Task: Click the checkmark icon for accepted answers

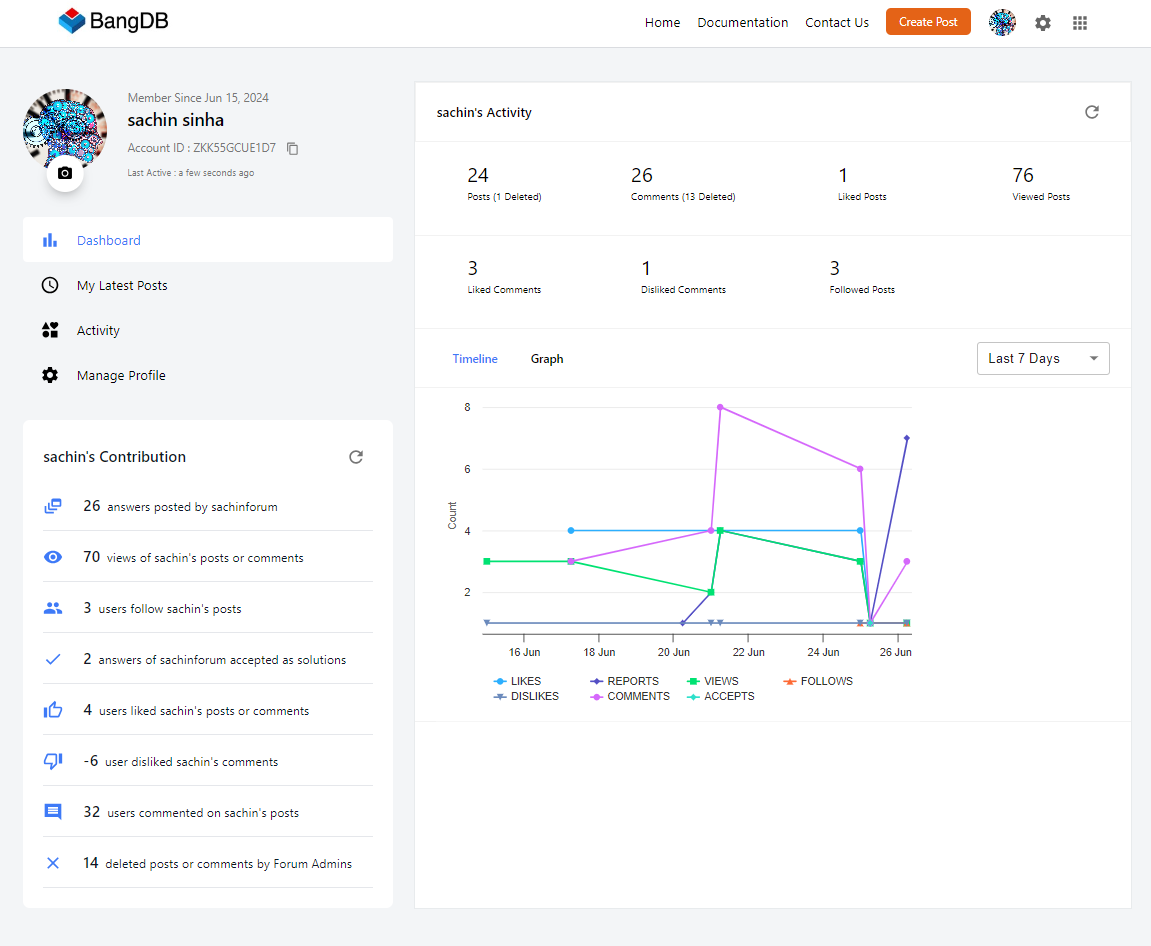Action: [x=53, y=659]
